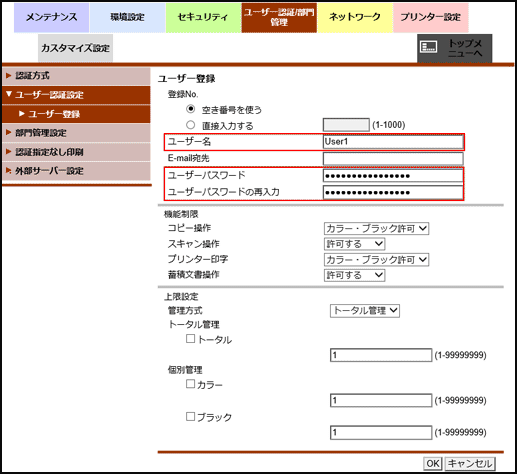517x474 pixels.
Task: Open the 管理方式 dropdown
Action: (365, 311)
